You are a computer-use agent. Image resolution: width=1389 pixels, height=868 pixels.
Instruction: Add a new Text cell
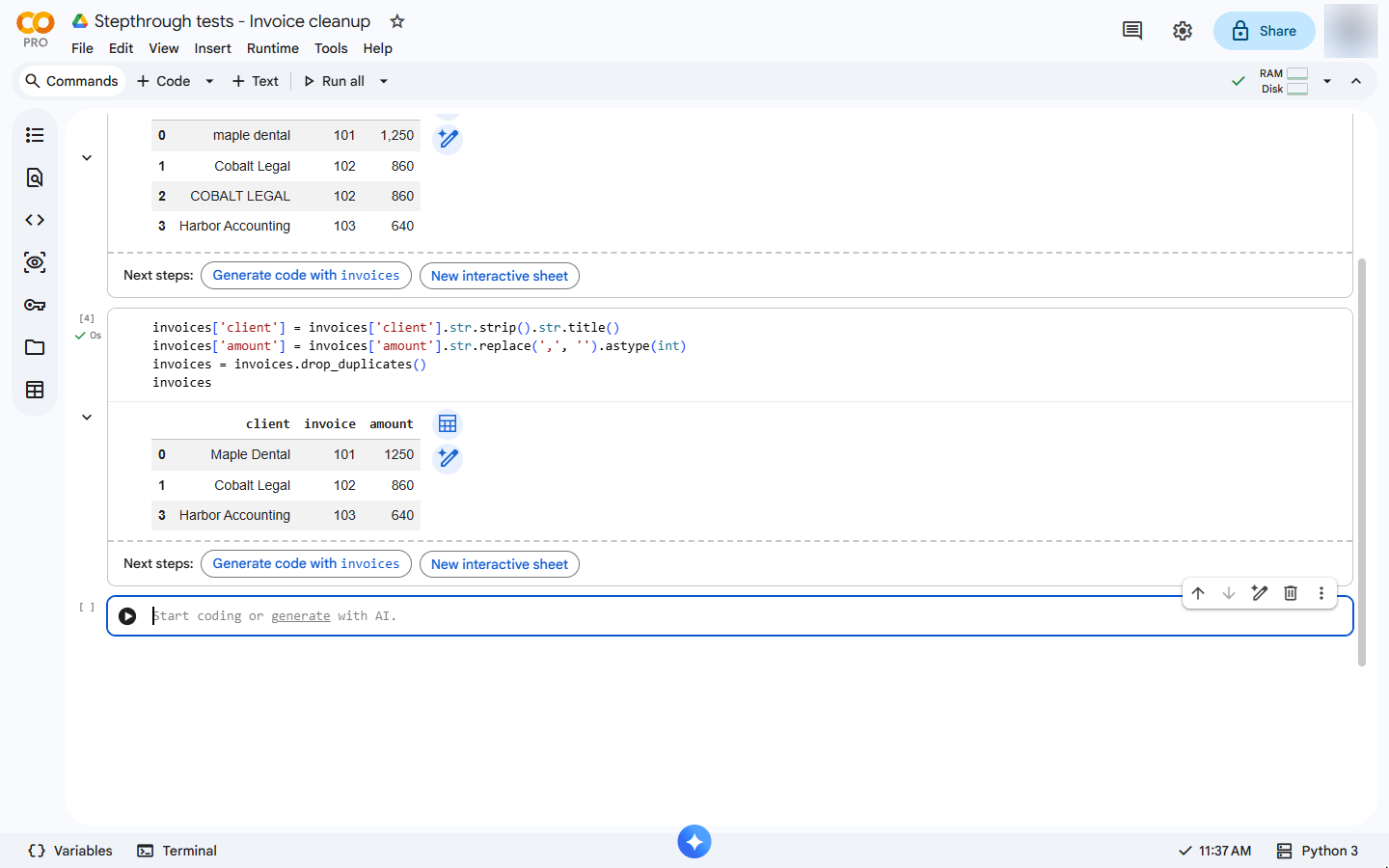[255, 81]
